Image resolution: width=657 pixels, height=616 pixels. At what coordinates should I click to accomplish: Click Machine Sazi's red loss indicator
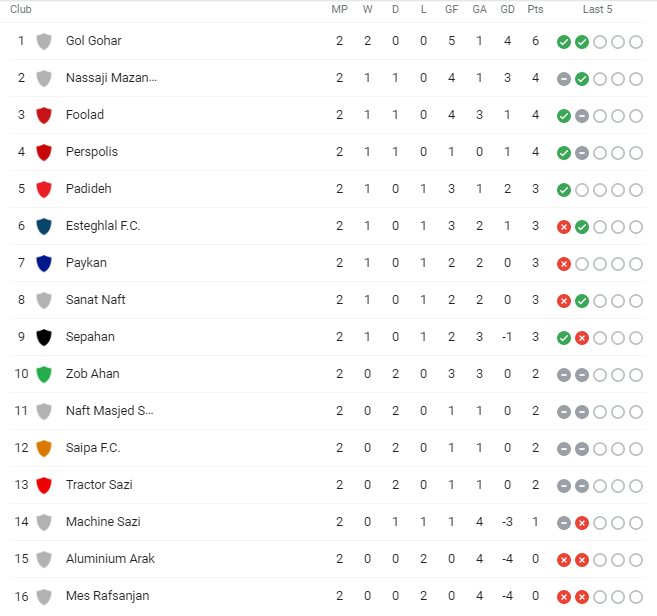582,523
